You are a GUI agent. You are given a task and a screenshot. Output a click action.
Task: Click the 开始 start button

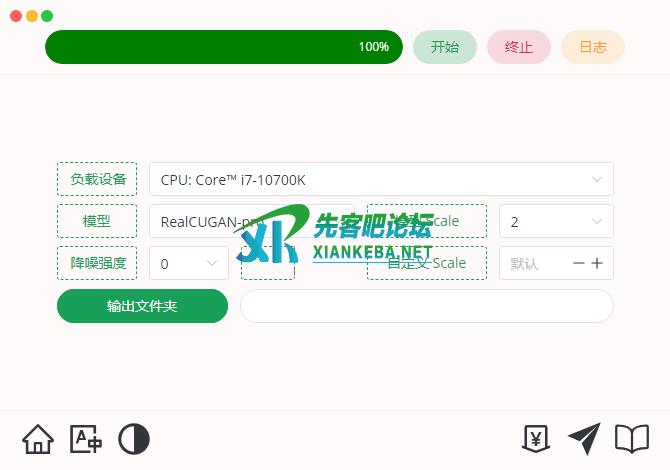click(x=445, y=47)
